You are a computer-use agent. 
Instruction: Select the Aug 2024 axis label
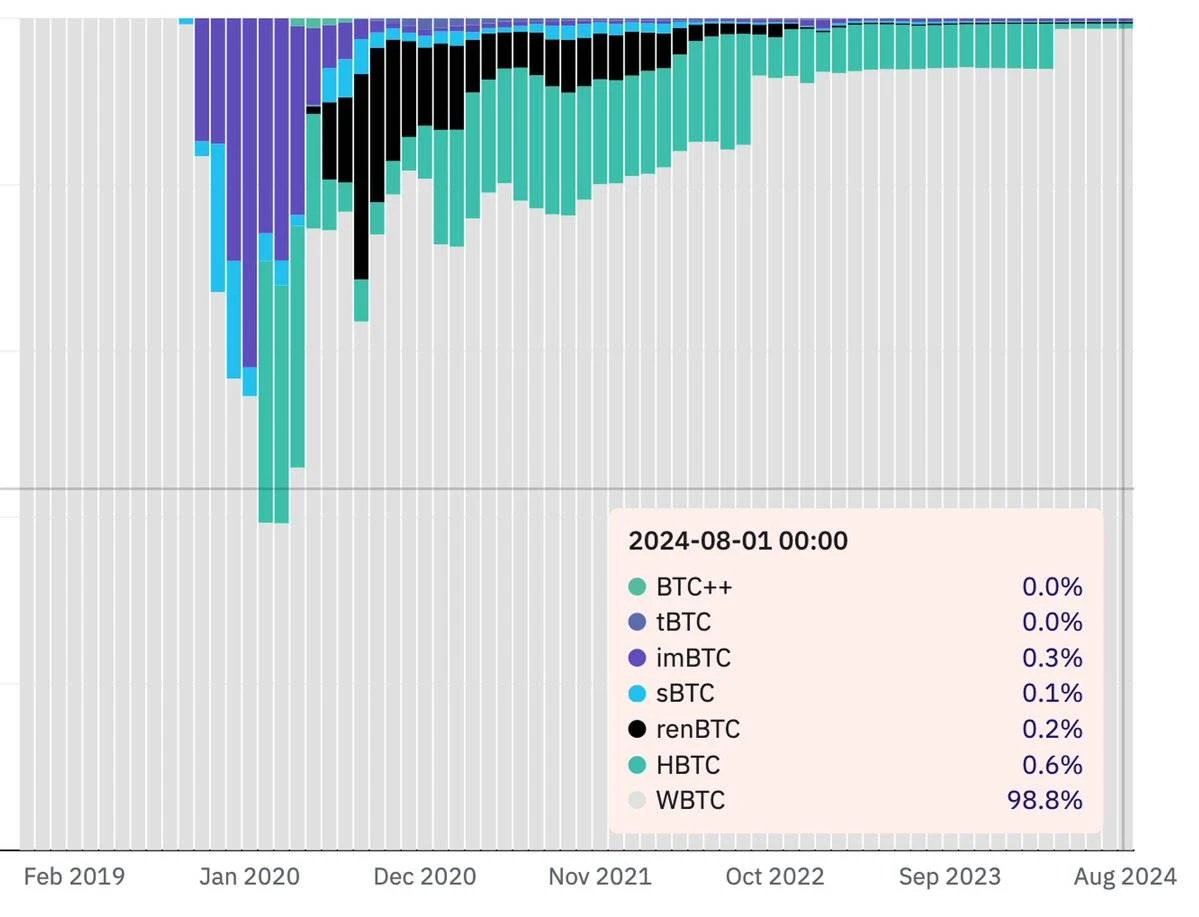[x=1125, y=877]
